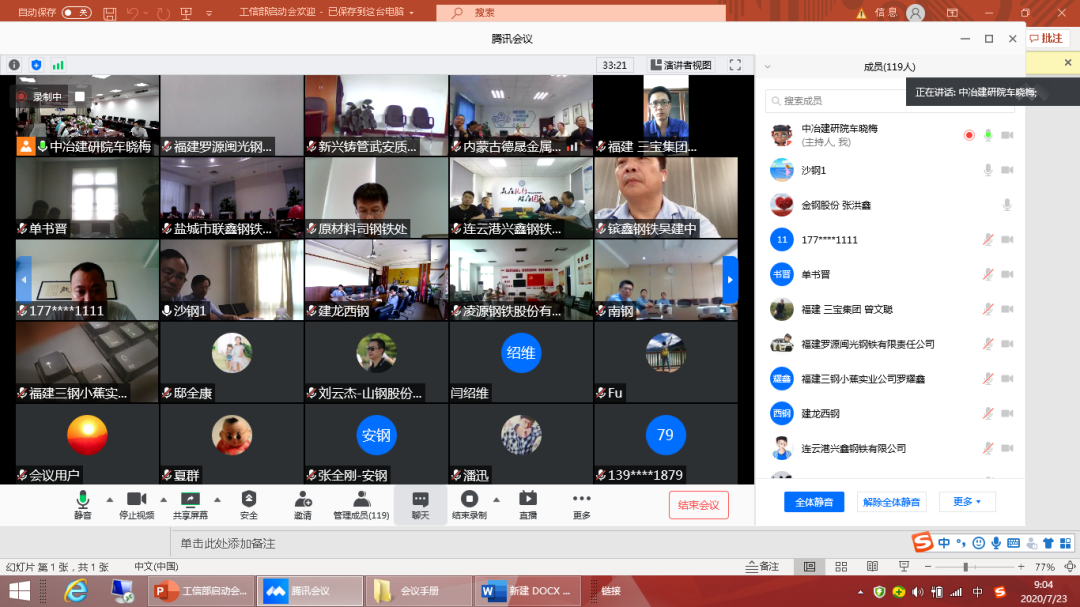Open 腾讯会议 taskbar item
Viewport: 1080px width, 607px height.
pyautogui.click(x=310, y=591)
